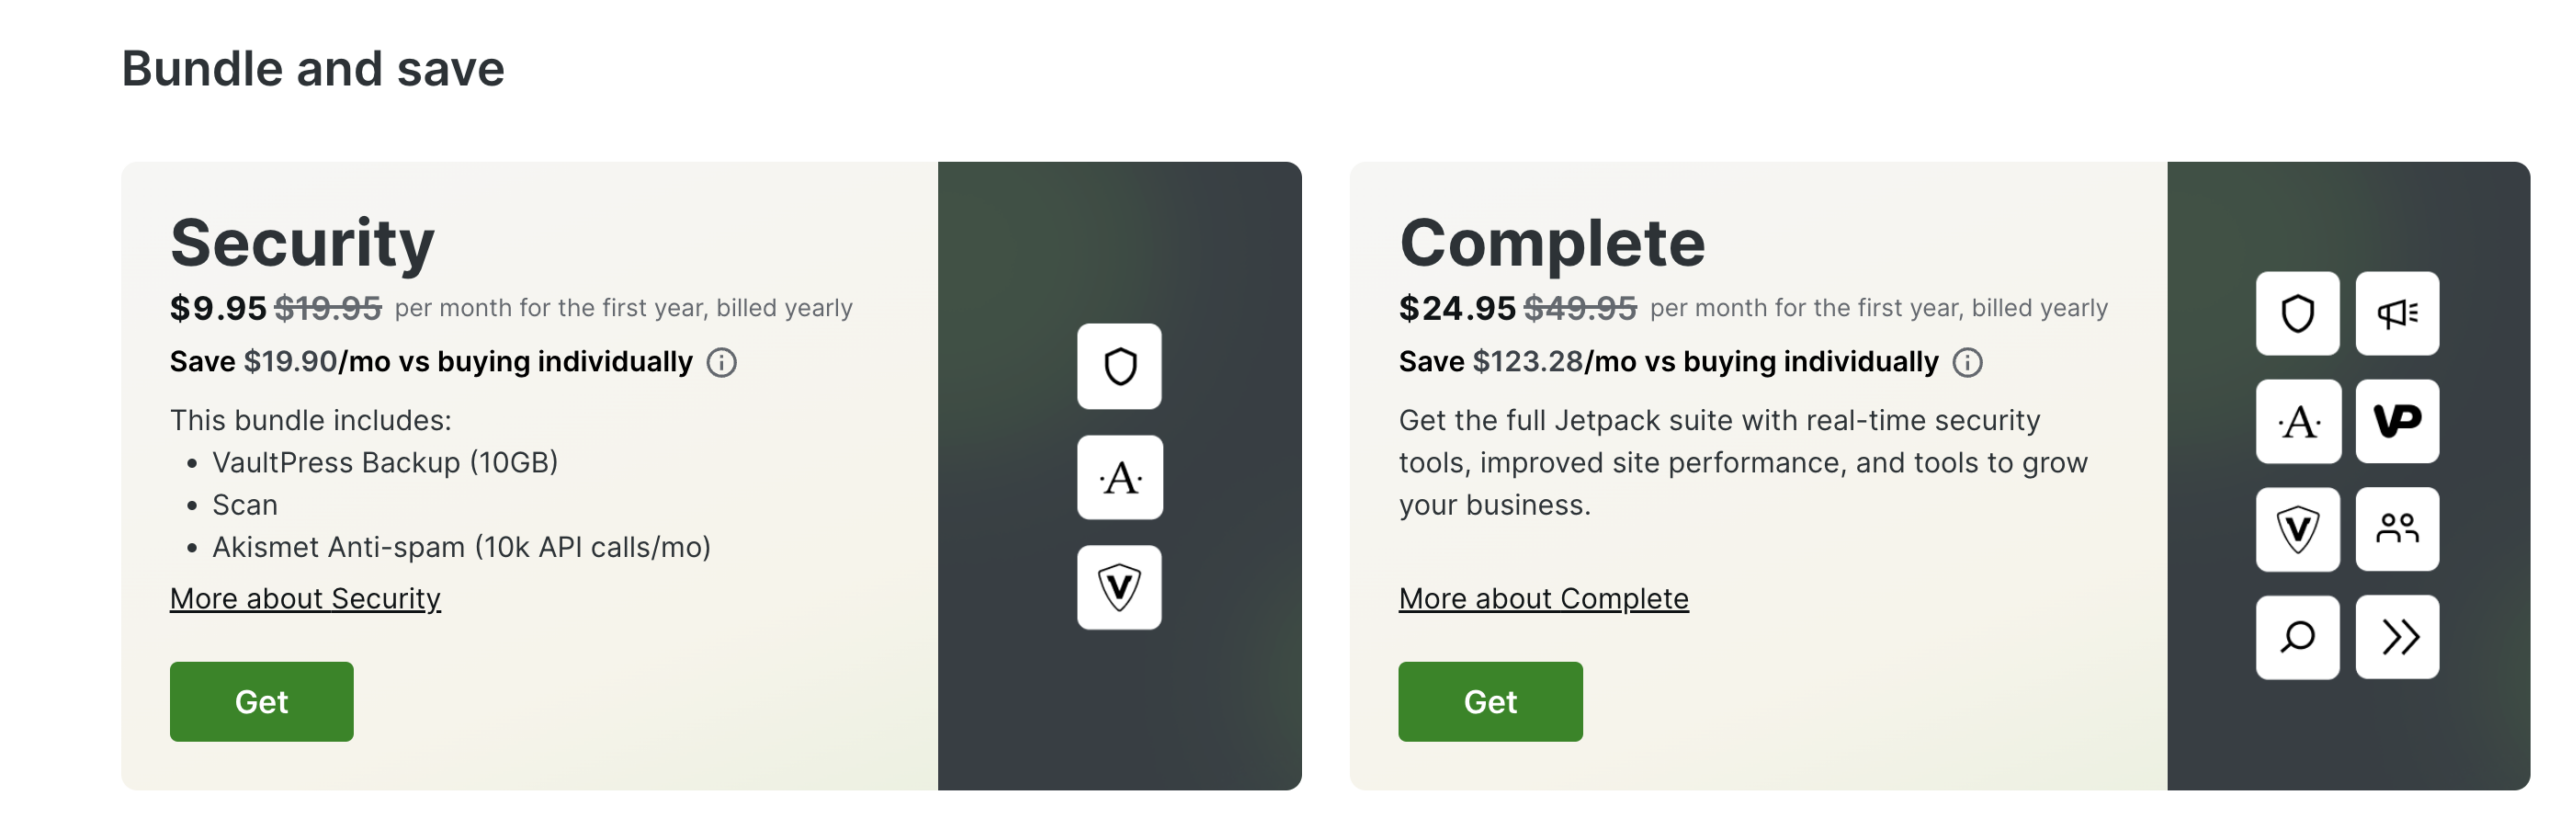Screen dimensions: 2560x818
Task: Click the shield icon in Complete card
Action: click(x=2298, y=314)
